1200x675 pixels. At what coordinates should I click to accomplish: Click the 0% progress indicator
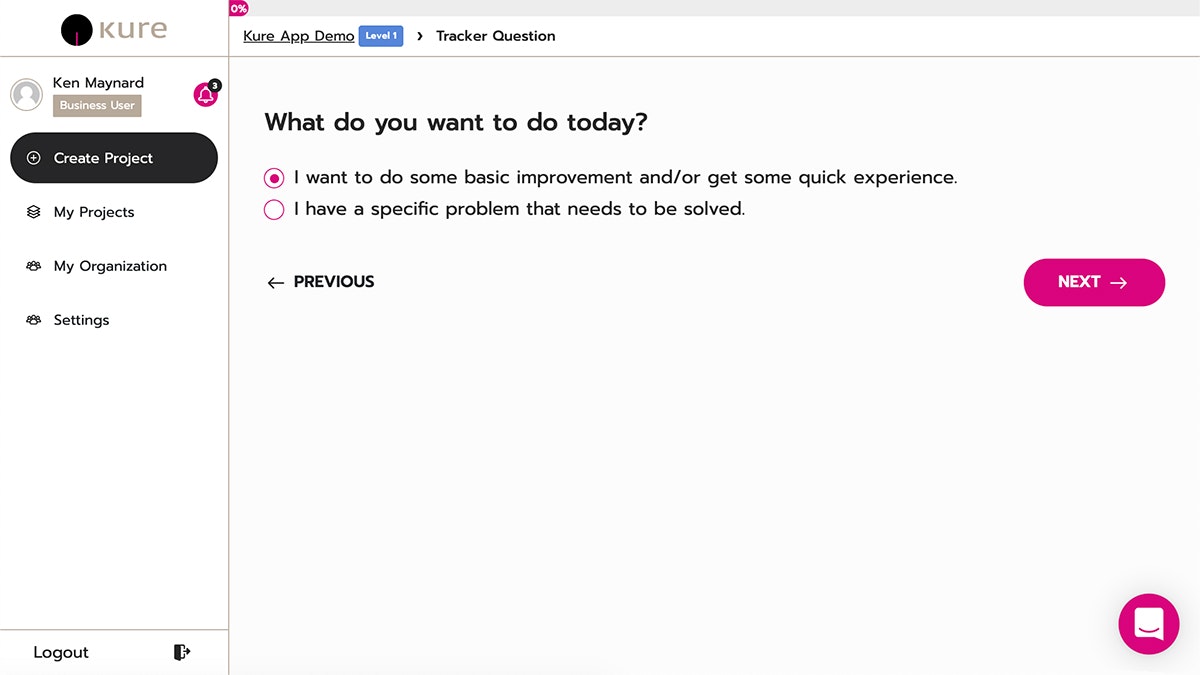click(238, 8)
